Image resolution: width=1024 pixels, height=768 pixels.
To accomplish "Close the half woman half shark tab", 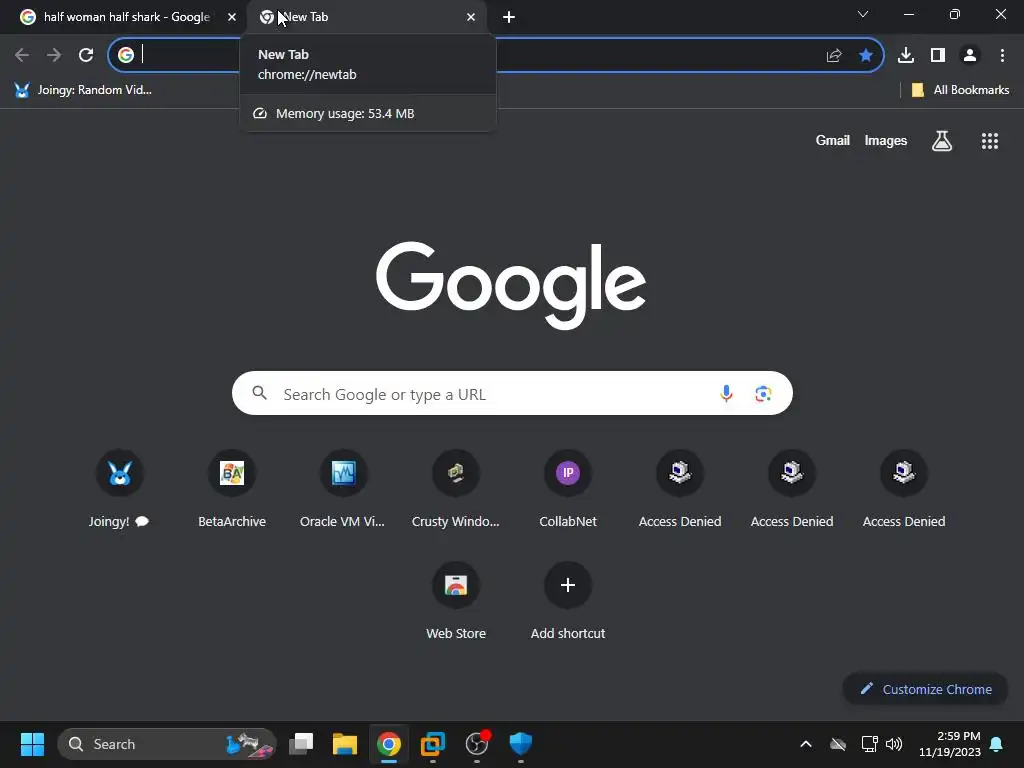I will point(232,17).
